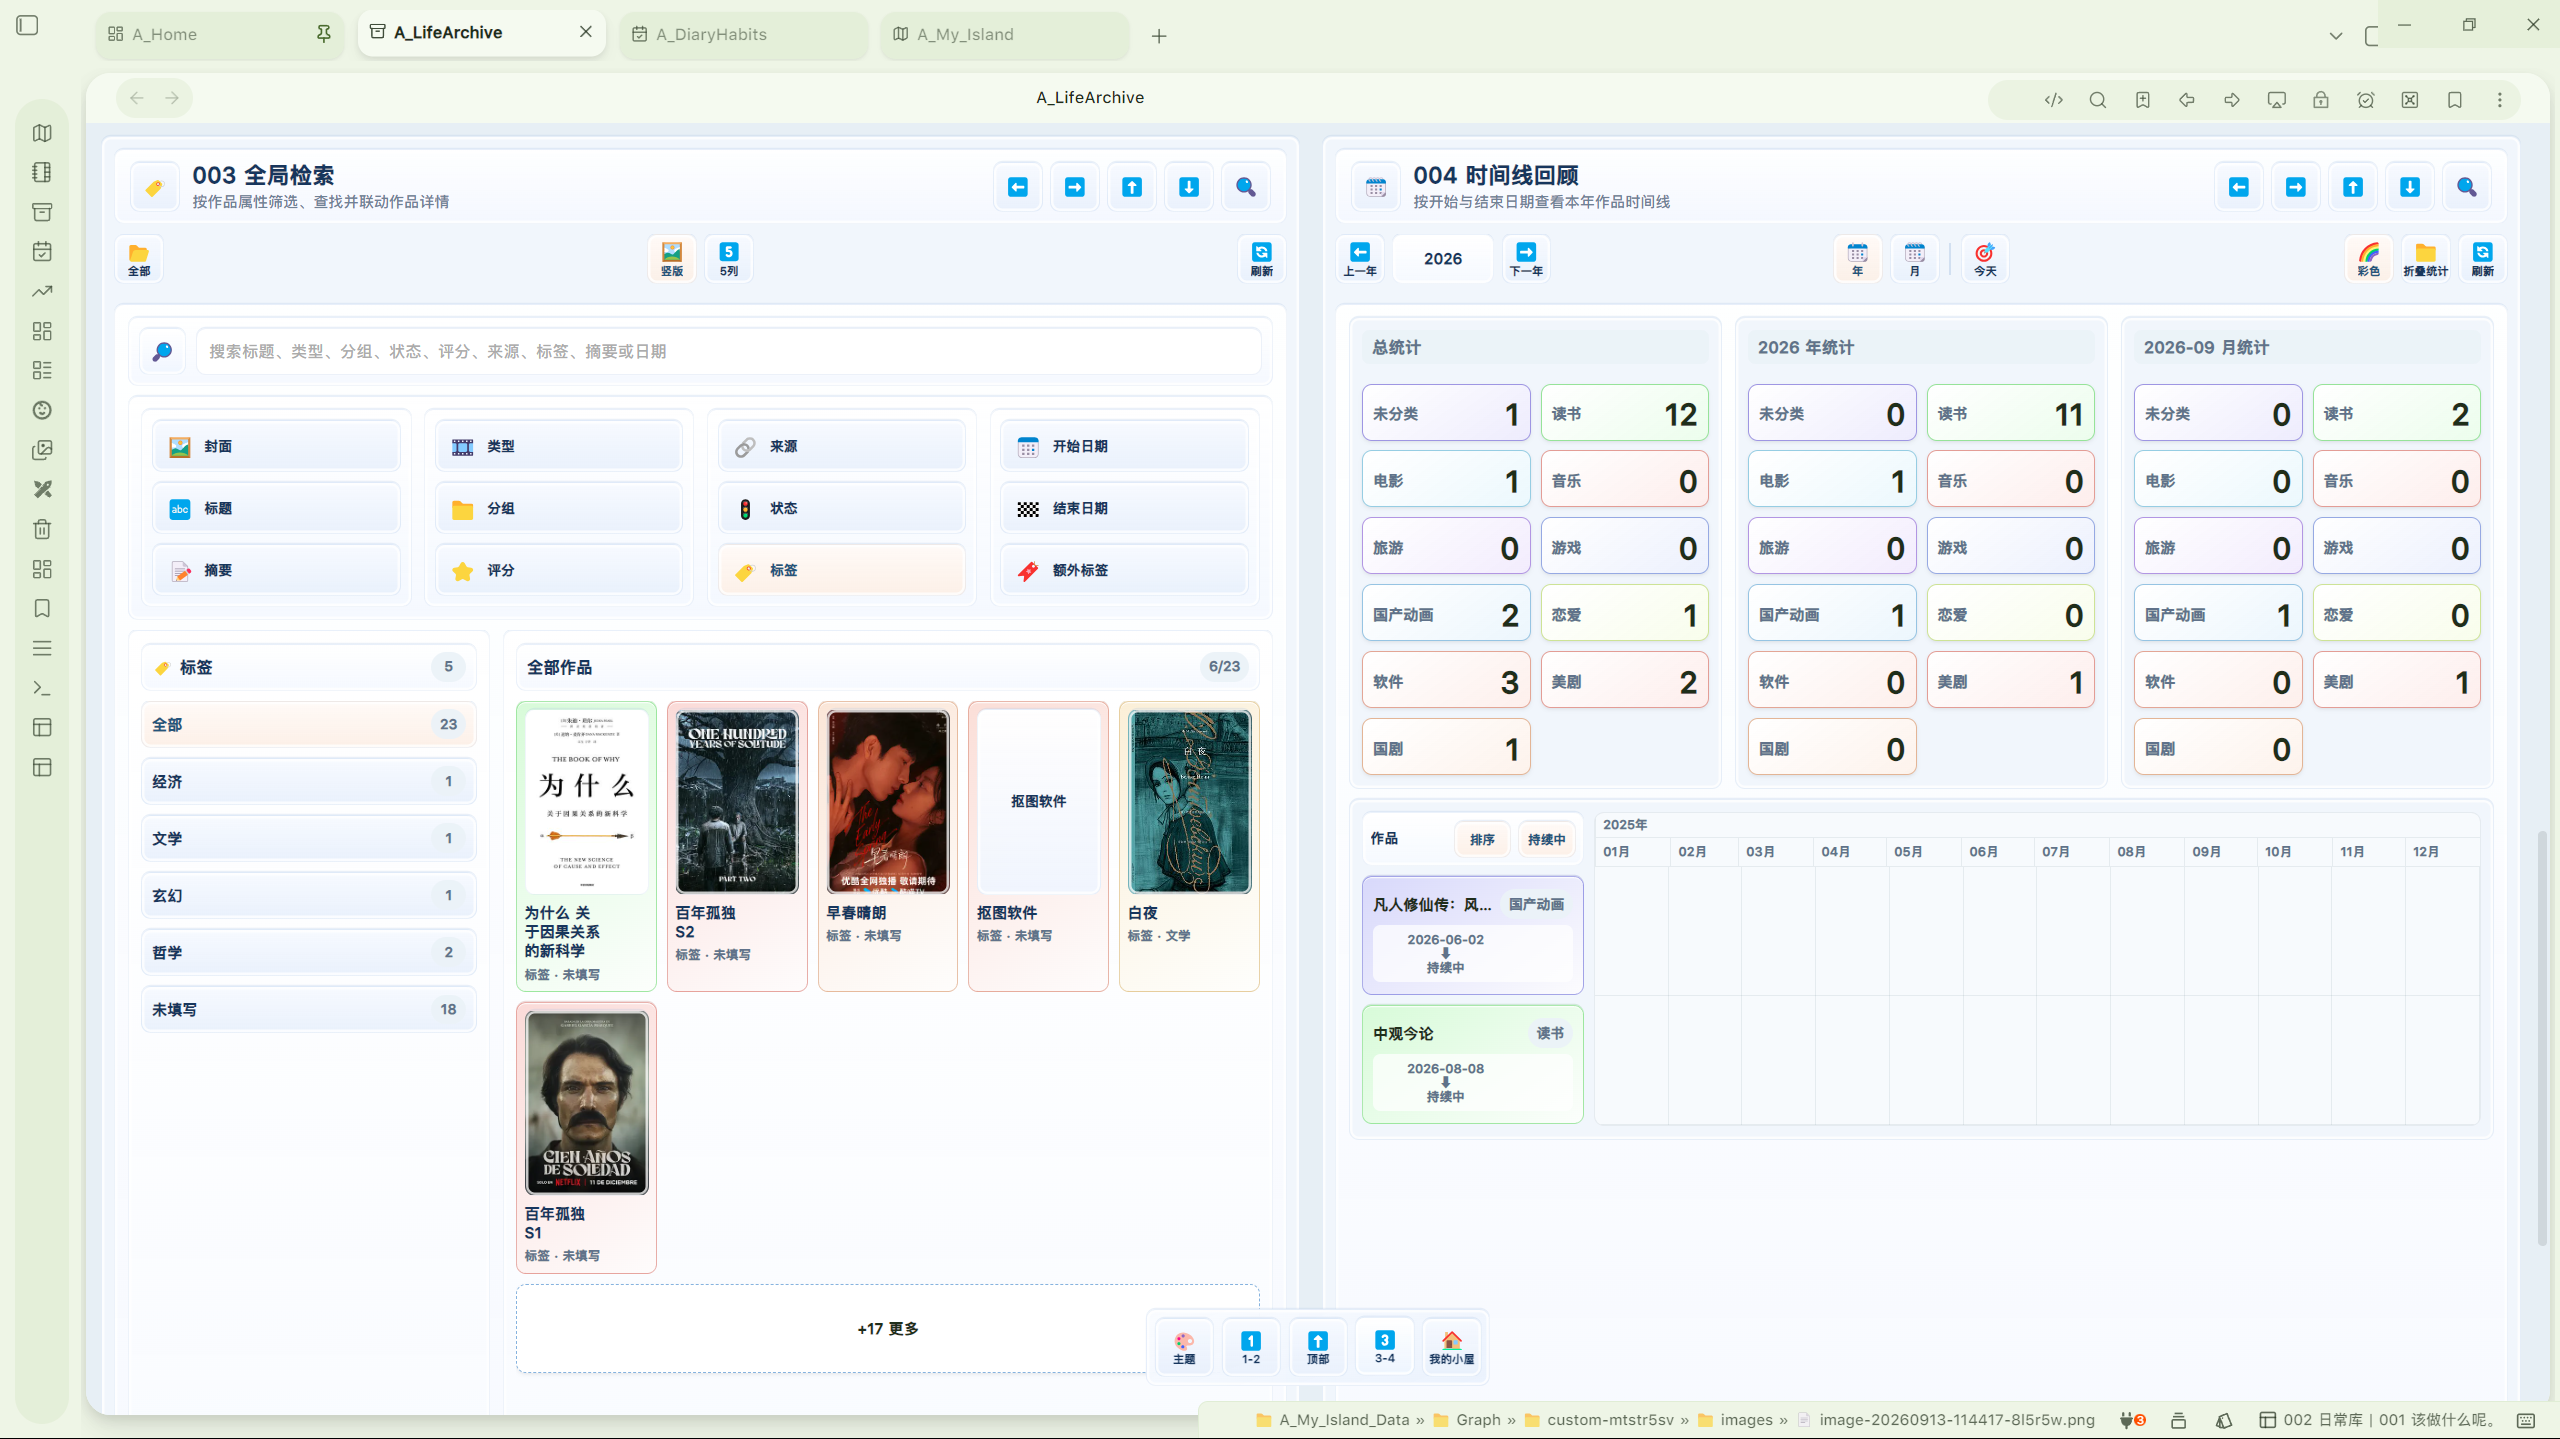
Task: Click the 003 panel move-up arrow button
Action: 1132,187
